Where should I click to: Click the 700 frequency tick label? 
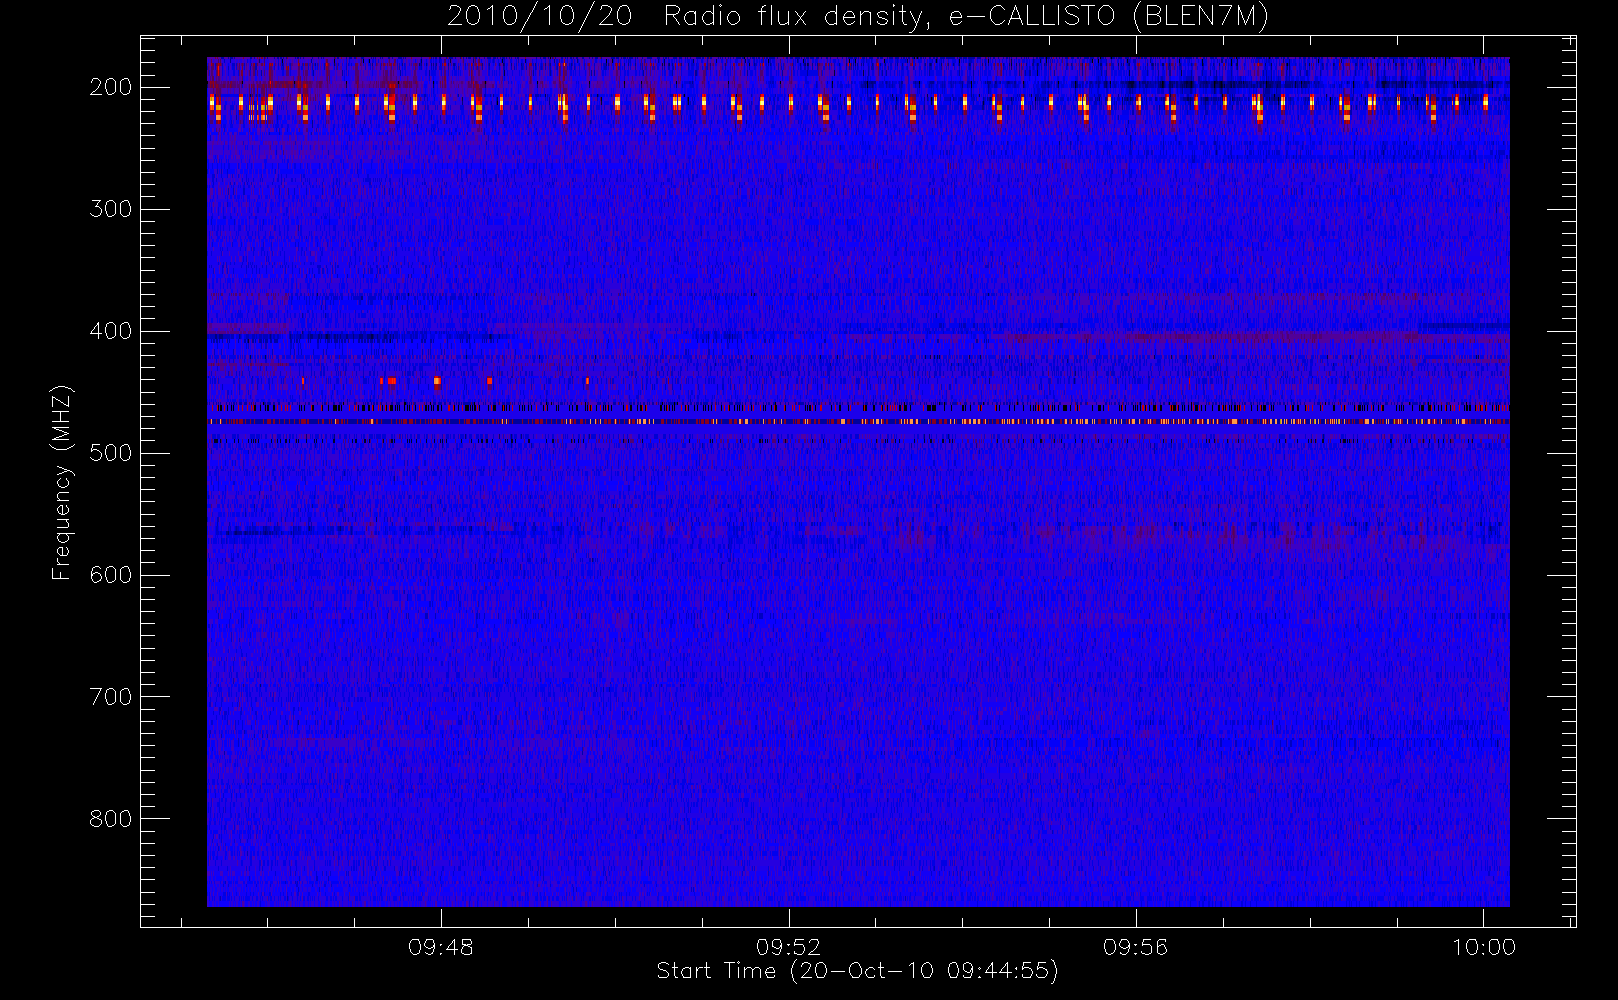[x=110, y=697]
